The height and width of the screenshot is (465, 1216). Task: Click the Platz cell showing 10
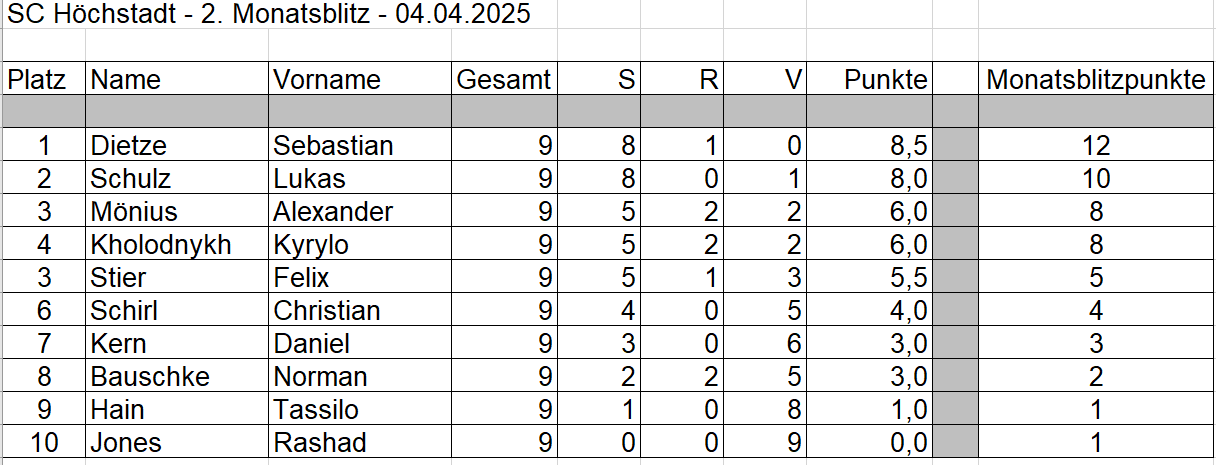coord(43,442)
